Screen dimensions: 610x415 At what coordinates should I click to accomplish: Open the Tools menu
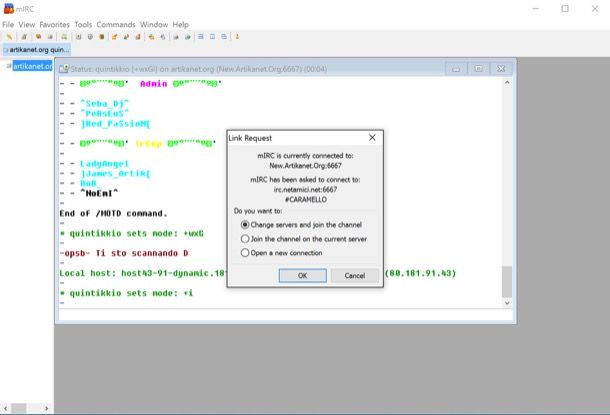tap(83, 25)
